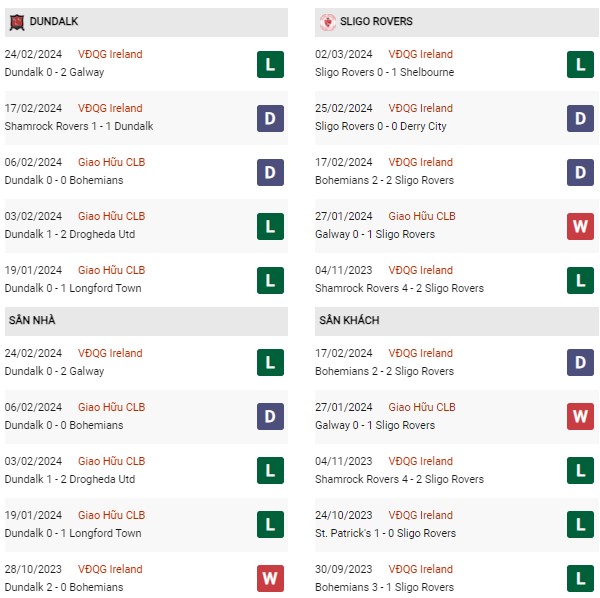This screenshot has width=600, height=598.
Task: Click the L badge for Bohemians 3-1 Sligo Rovers
Action: [x=580, y=578]
